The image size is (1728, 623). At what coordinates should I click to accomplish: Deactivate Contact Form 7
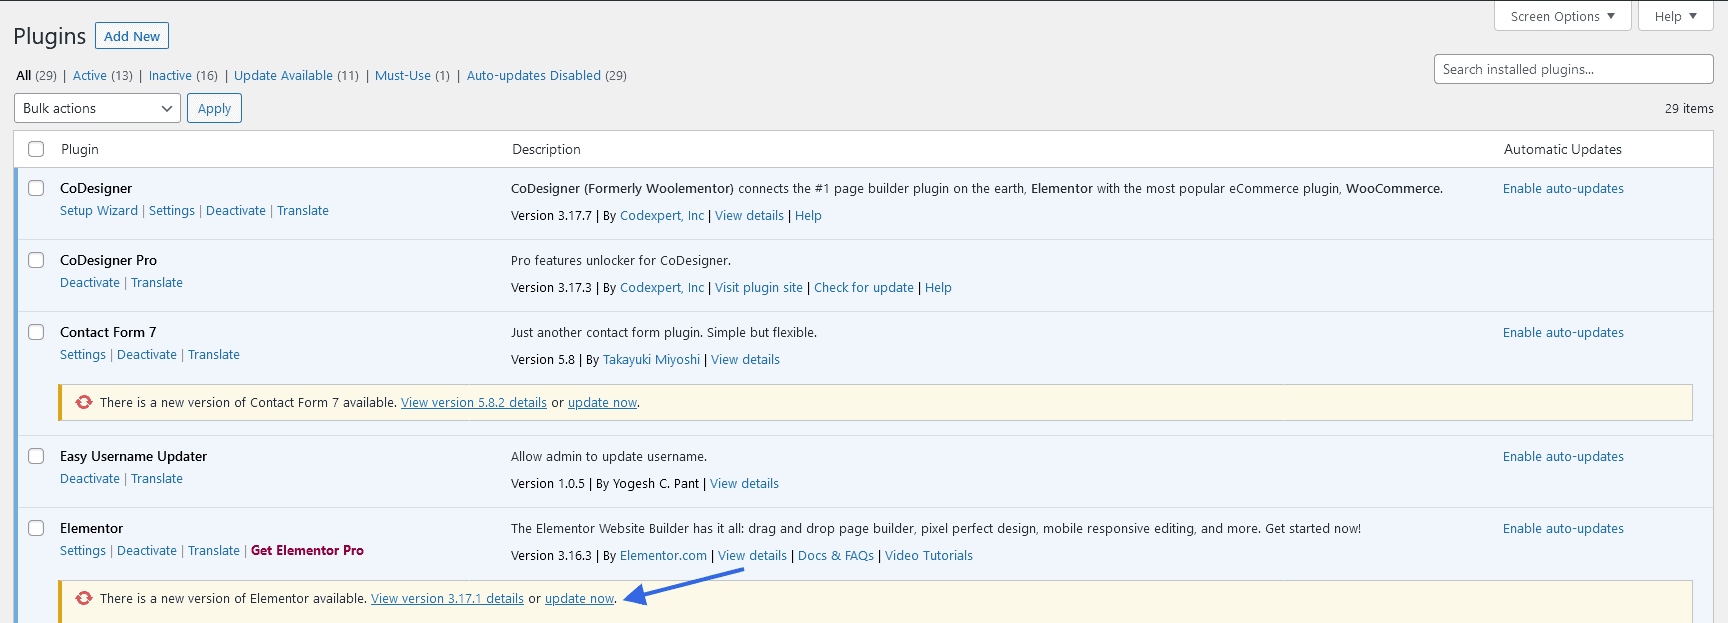point(147,354)
